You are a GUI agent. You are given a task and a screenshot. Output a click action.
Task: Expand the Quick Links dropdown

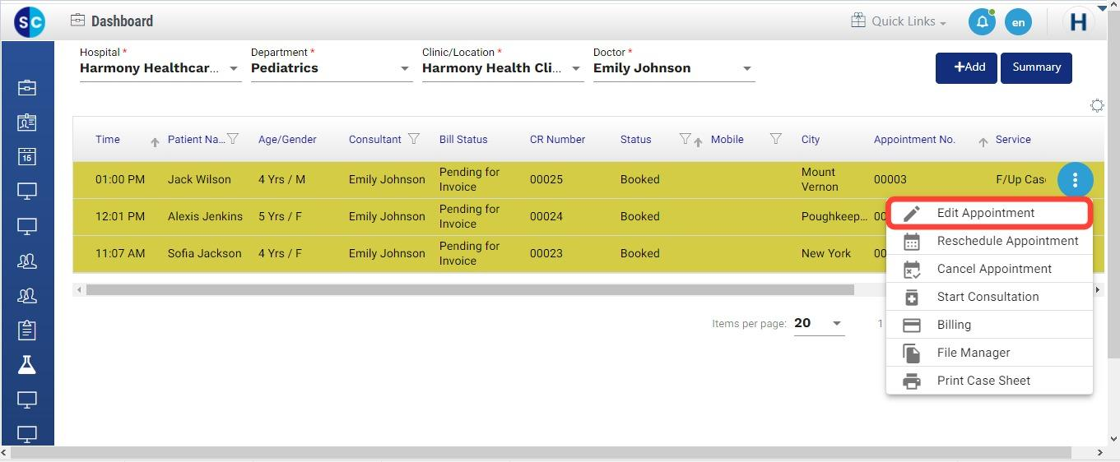pyautogui.click(x=909, y=21)
